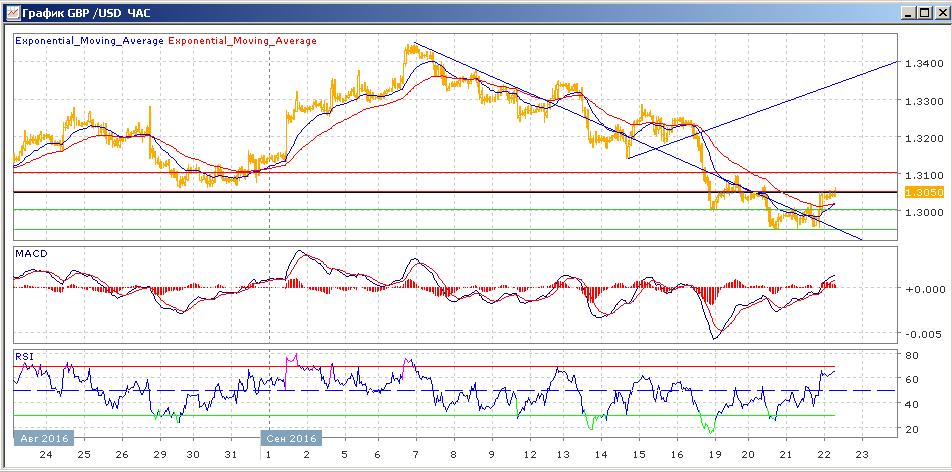Click date 7 on the time axis

point(415,453)
